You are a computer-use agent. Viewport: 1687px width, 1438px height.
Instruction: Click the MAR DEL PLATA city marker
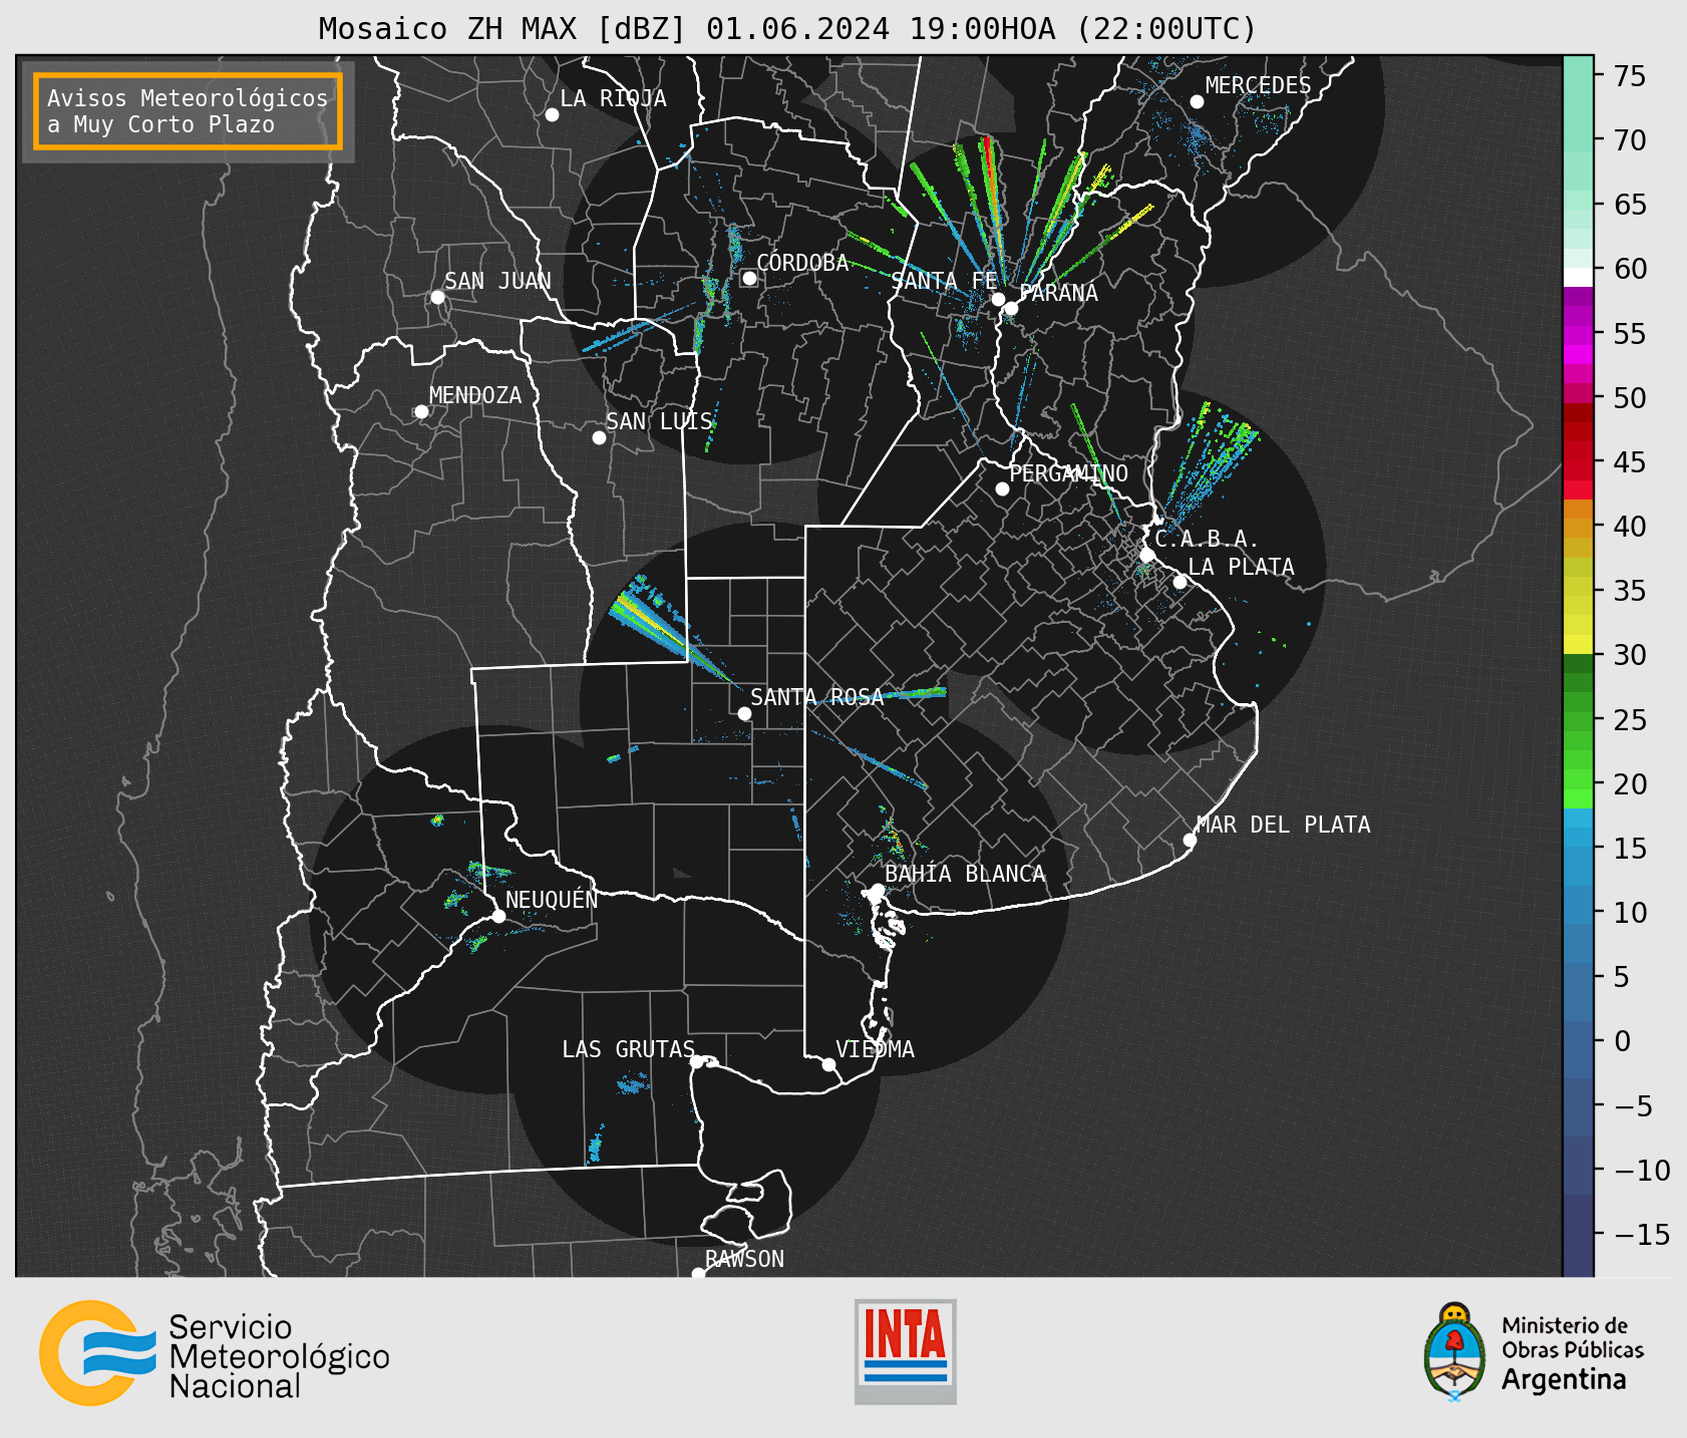1190,840
